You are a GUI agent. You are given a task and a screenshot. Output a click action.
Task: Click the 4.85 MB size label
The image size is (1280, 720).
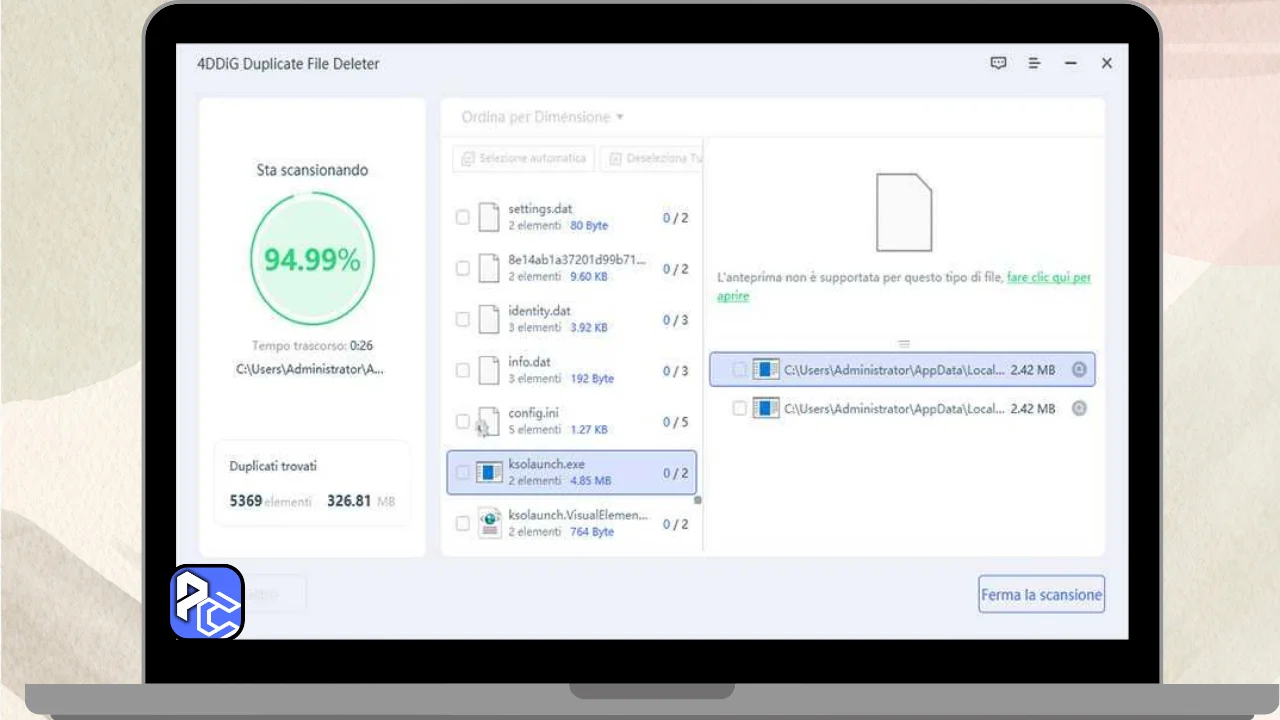click(x=590, y=481)
